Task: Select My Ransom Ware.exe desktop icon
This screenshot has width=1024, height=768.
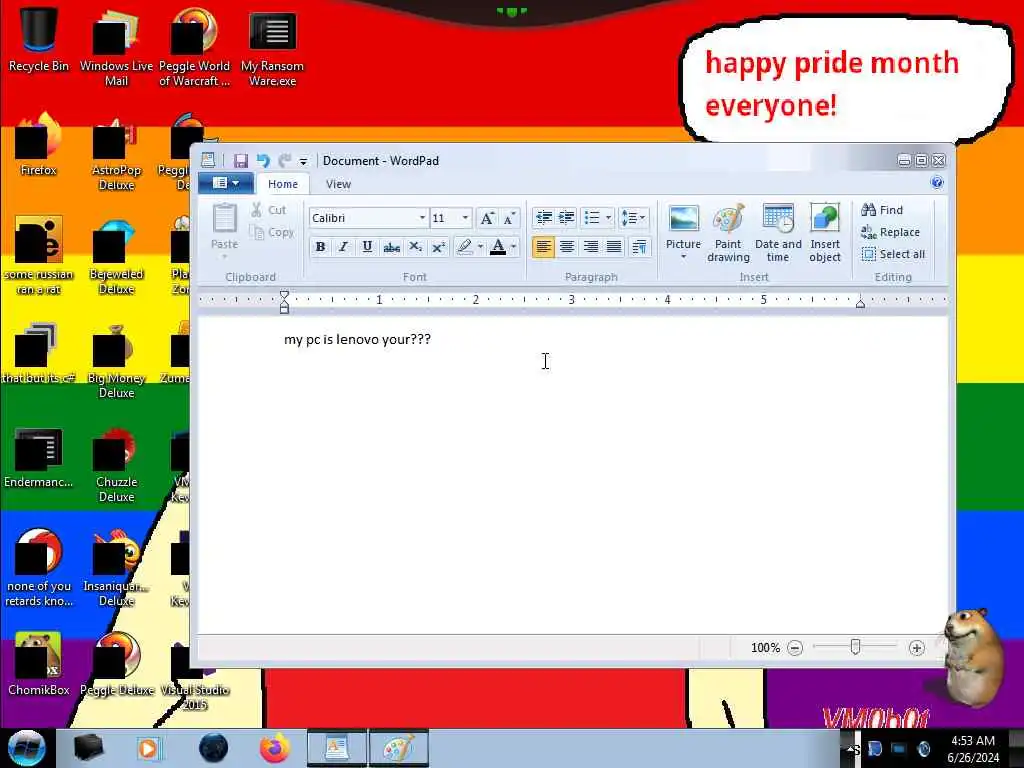Action: click(x=272, y=47)
